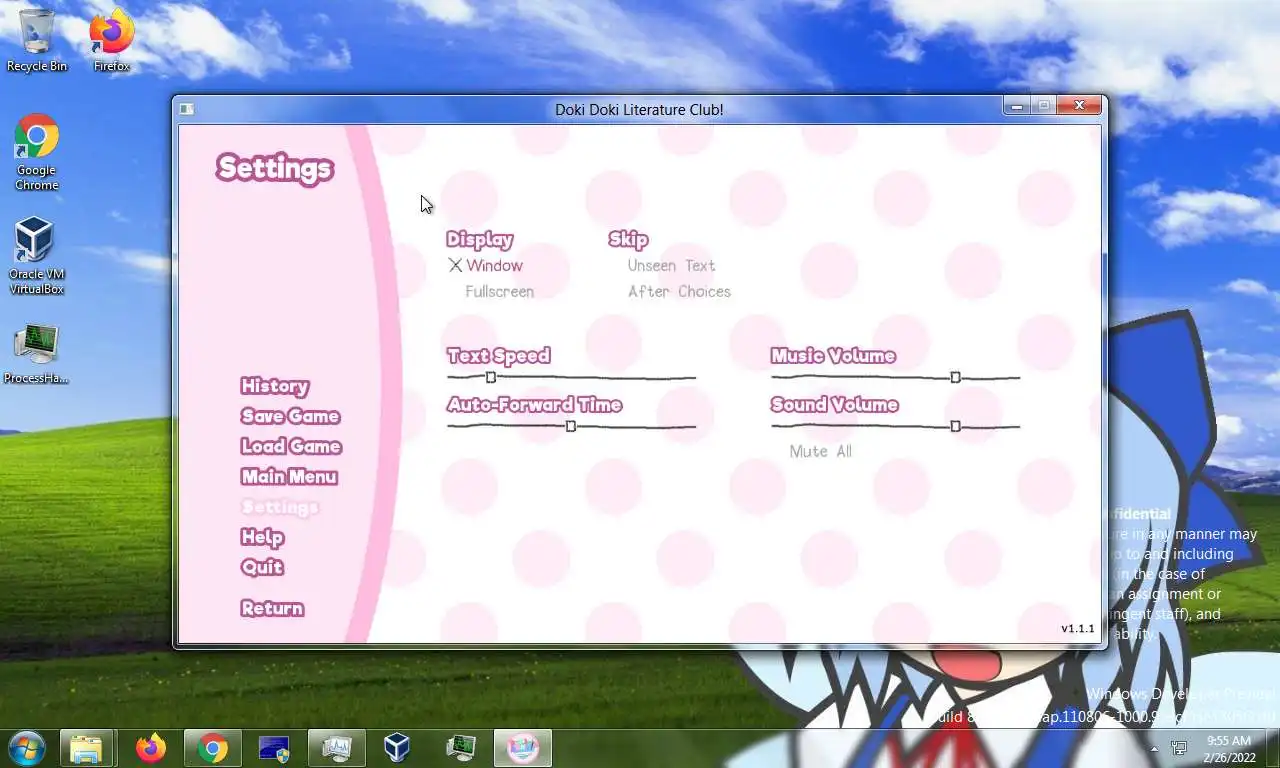Select the Google Chrome desktop shortcut
This screenshot has height=768, width=1280.
(37, 152)
